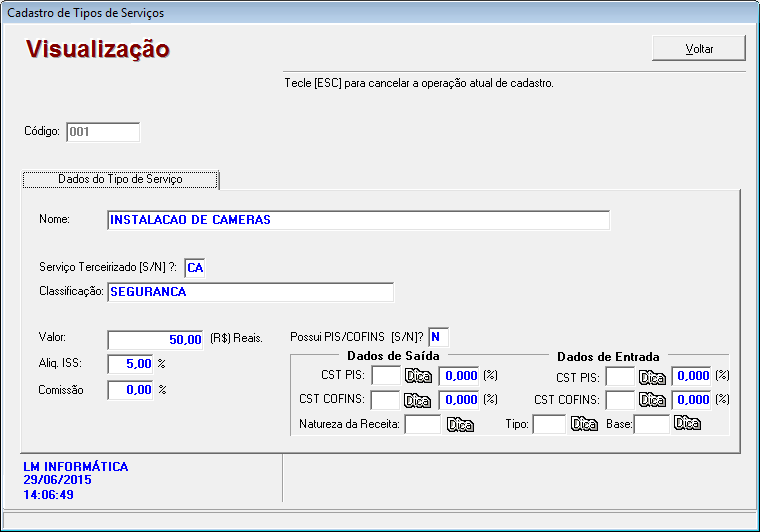The width and height of the screenshot is (760, 532).
Task: Open the Dica hint for output CST COFINS
Action: click(418, 400)
